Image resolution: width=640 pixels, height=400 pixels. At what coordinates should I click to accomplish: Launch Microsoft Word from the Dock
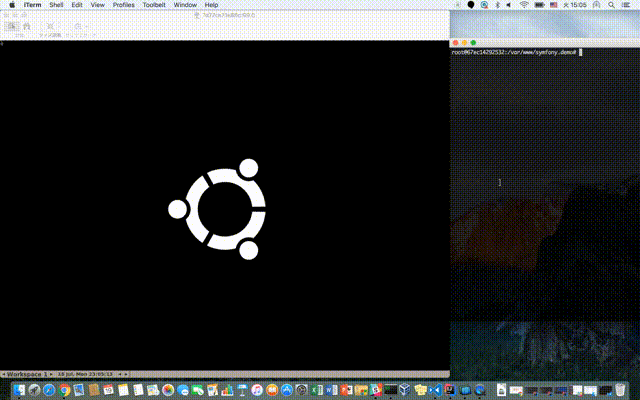pyautogui.click(x=331, y=390)
